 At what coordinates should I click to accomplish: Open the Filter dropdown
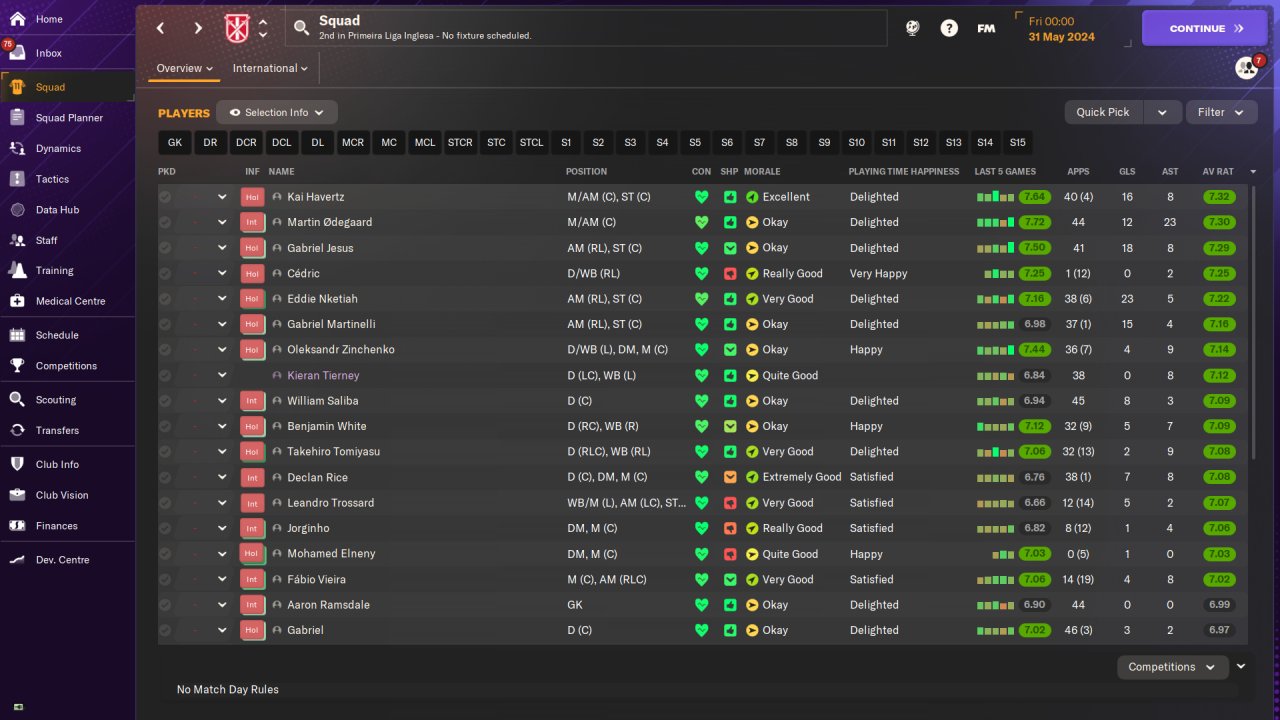tap(1221, 113)
